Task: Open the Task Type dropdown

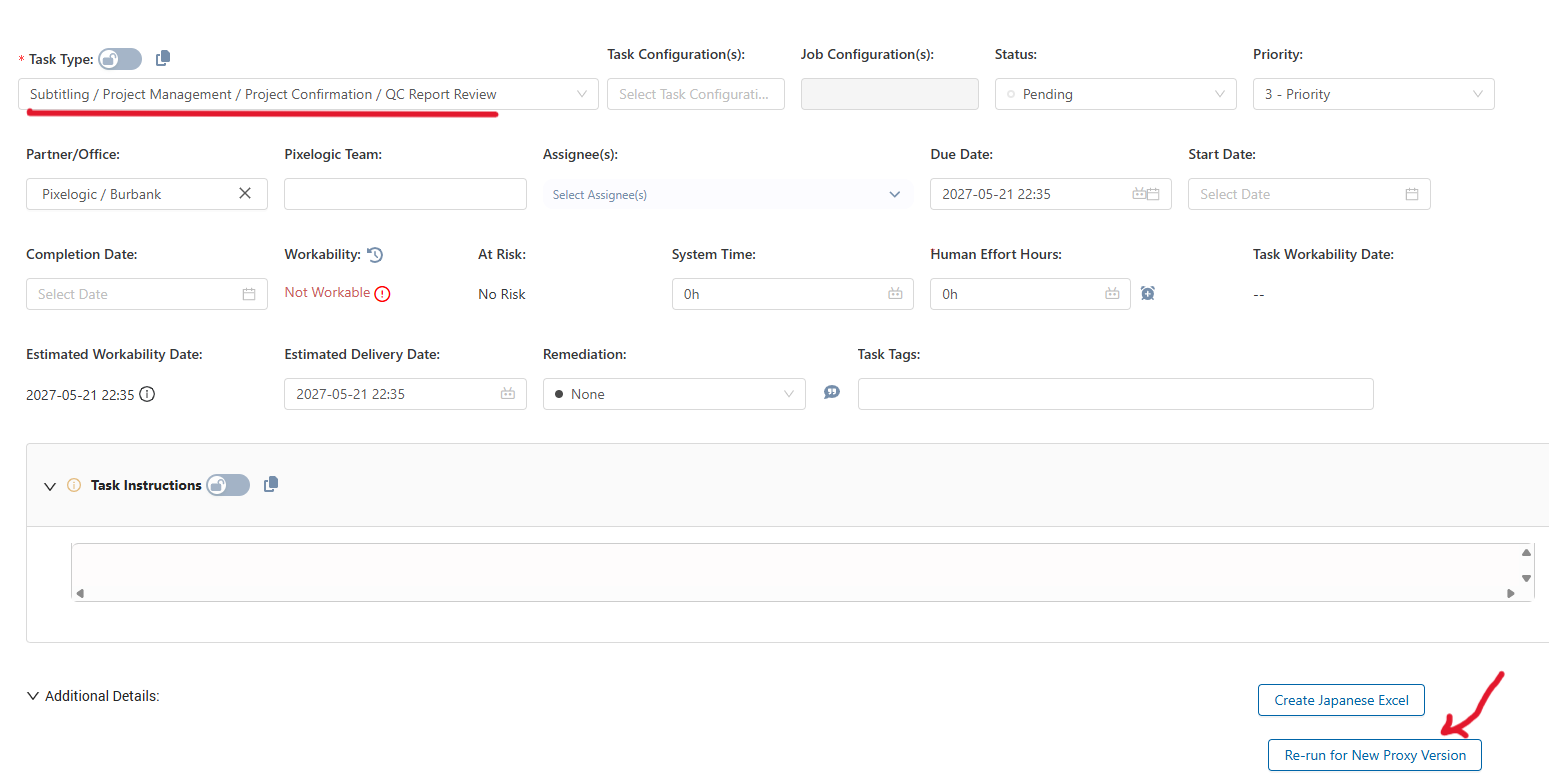Action: (308, 94)
